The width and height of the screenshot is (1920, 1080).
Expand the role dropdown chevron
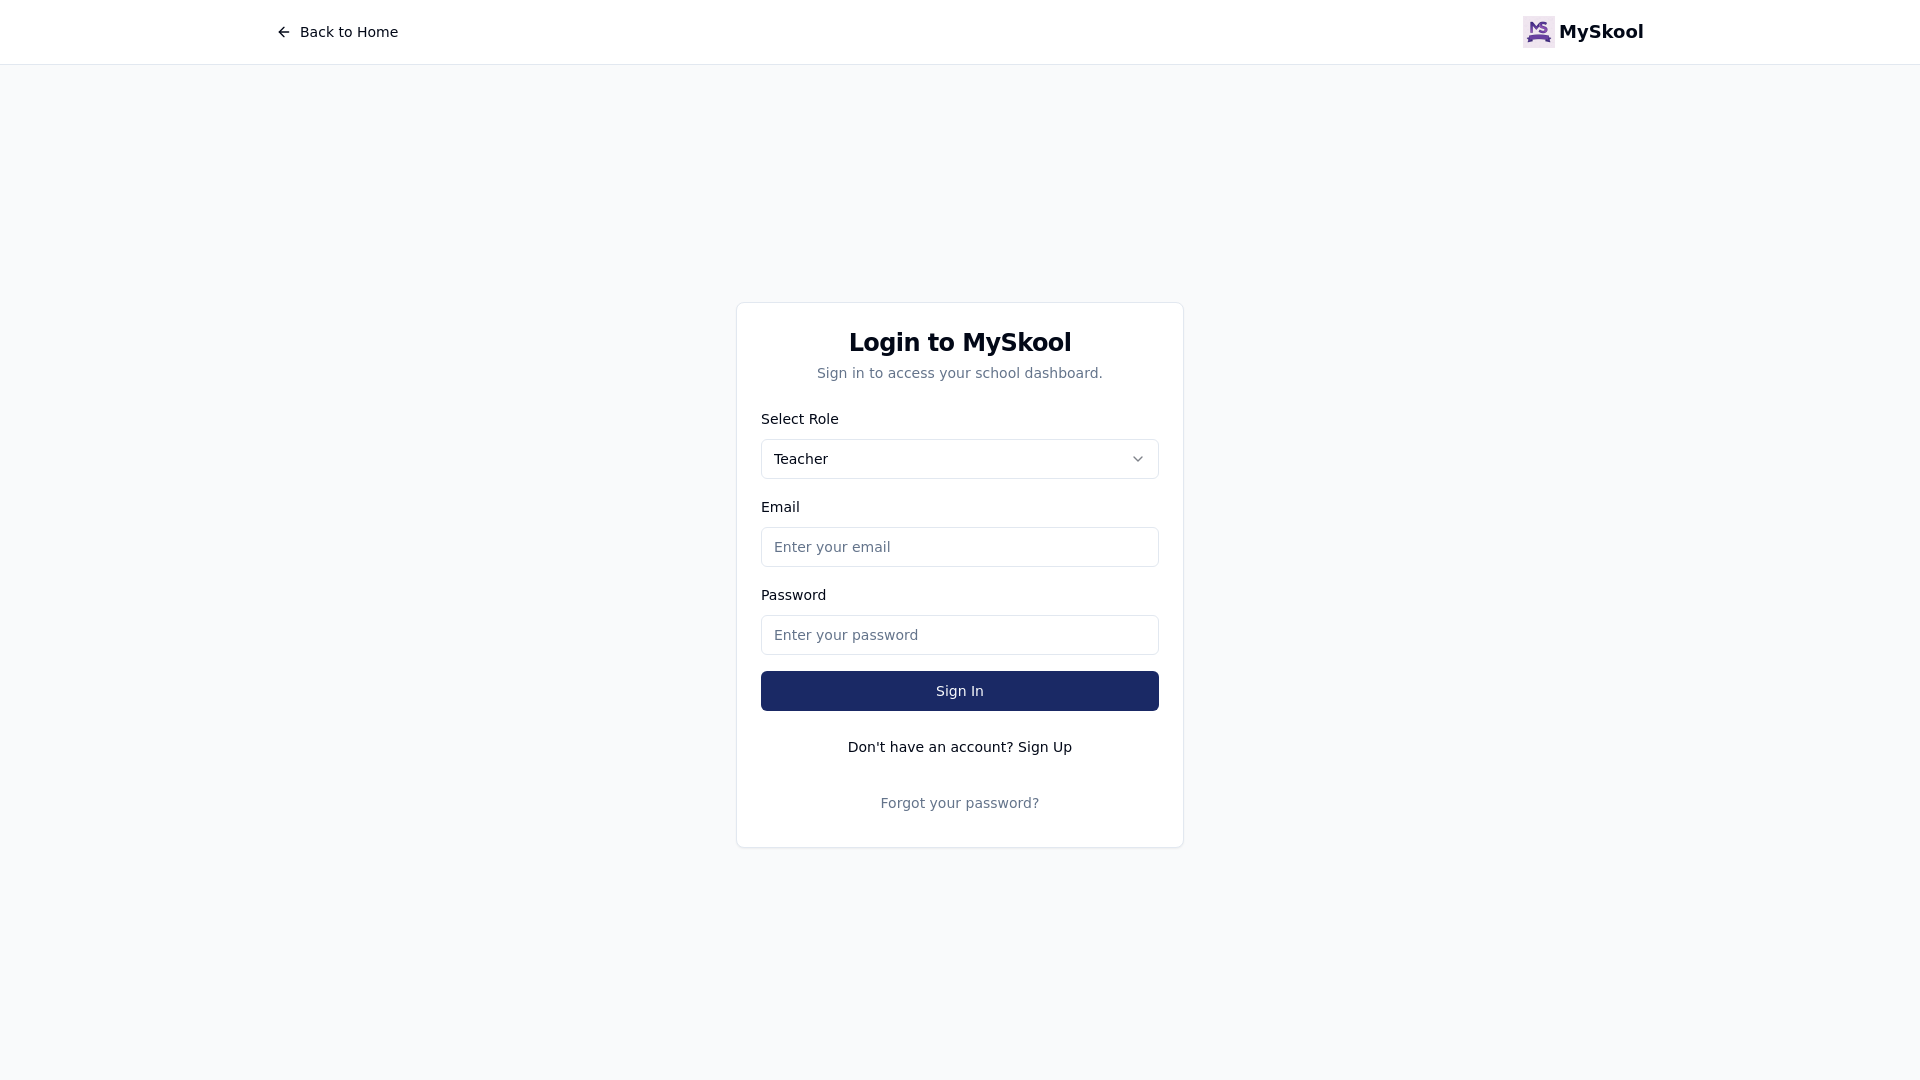[x=1137, y=459]
